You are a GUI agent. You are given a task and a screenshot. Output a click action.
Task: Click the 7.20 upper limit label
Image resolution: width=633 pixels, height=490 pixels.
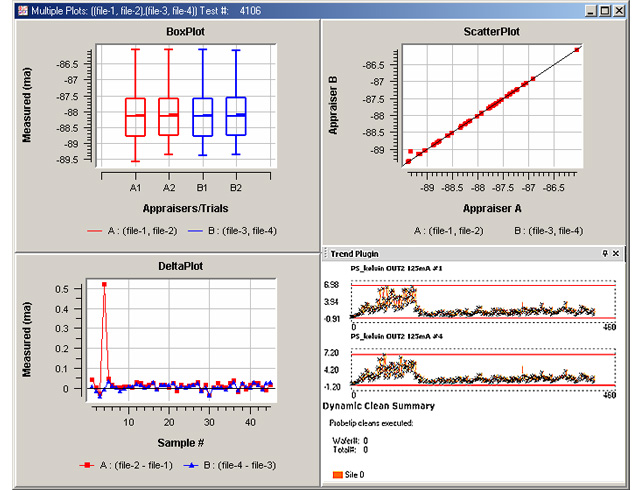click(x=331, y=353)
